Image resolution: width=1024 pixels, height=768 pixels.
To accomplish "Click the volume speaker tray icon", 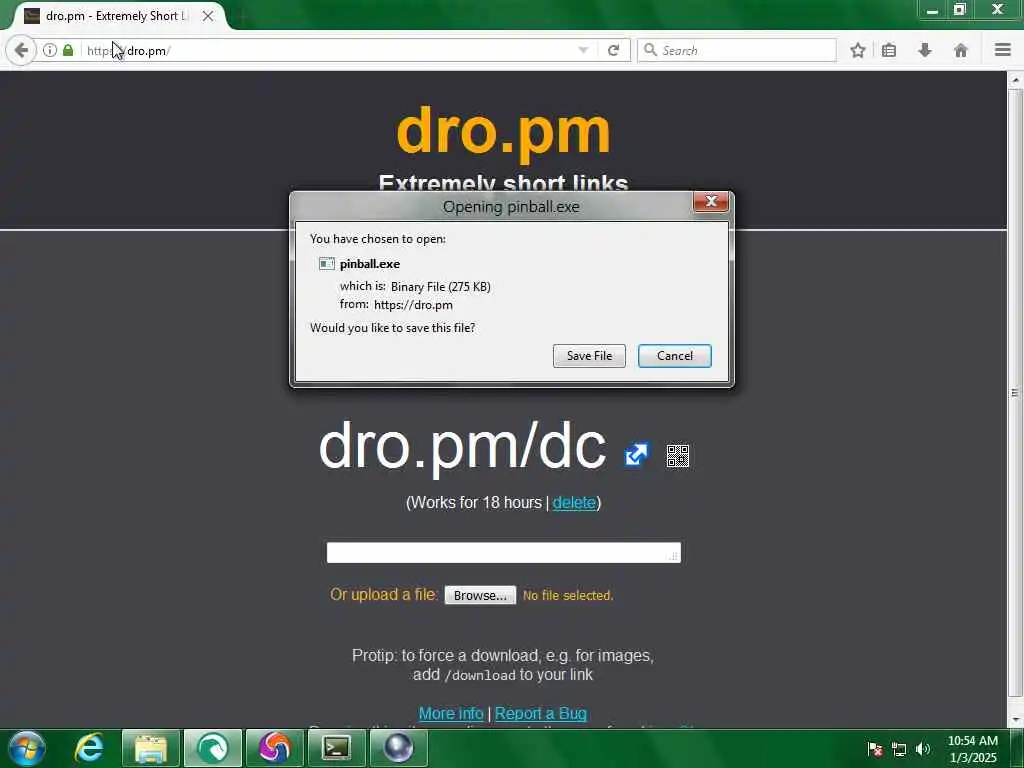I will pos(923,749).
